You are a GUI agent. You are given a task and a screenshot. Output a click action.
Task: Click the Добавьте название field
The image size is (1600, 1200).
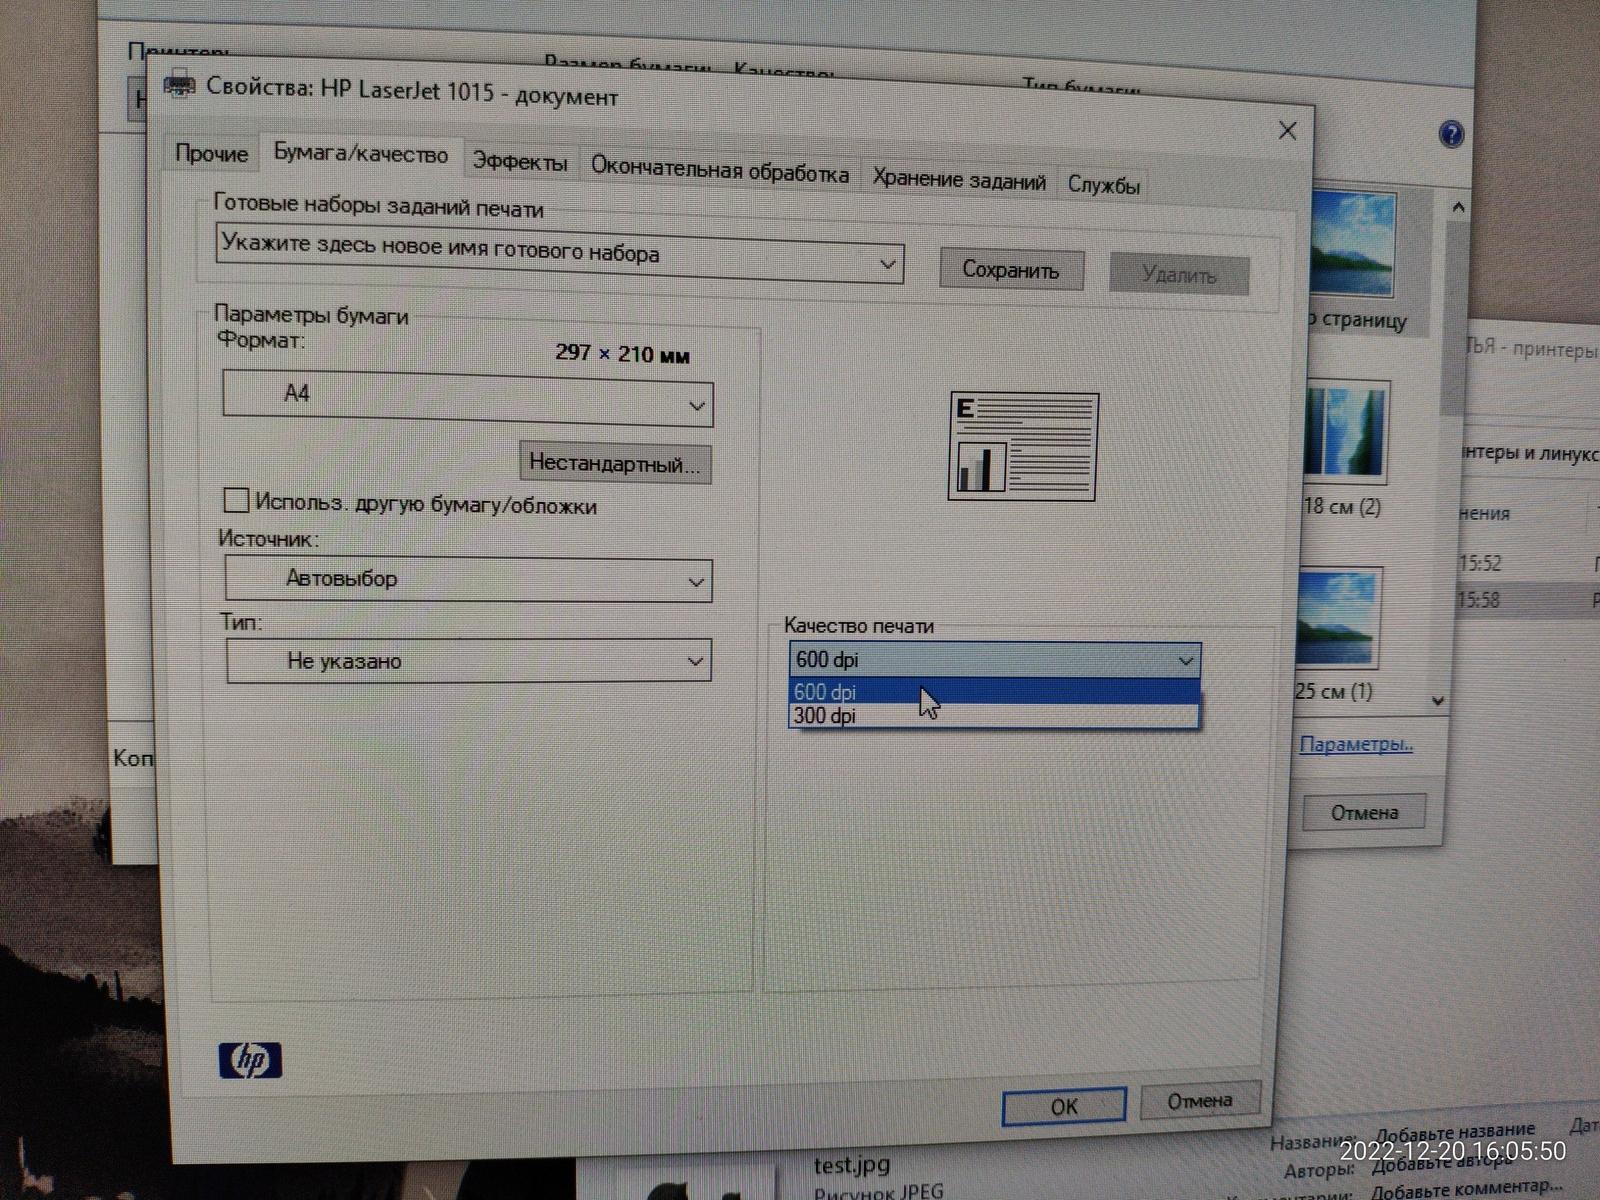pos(1455,1133)
